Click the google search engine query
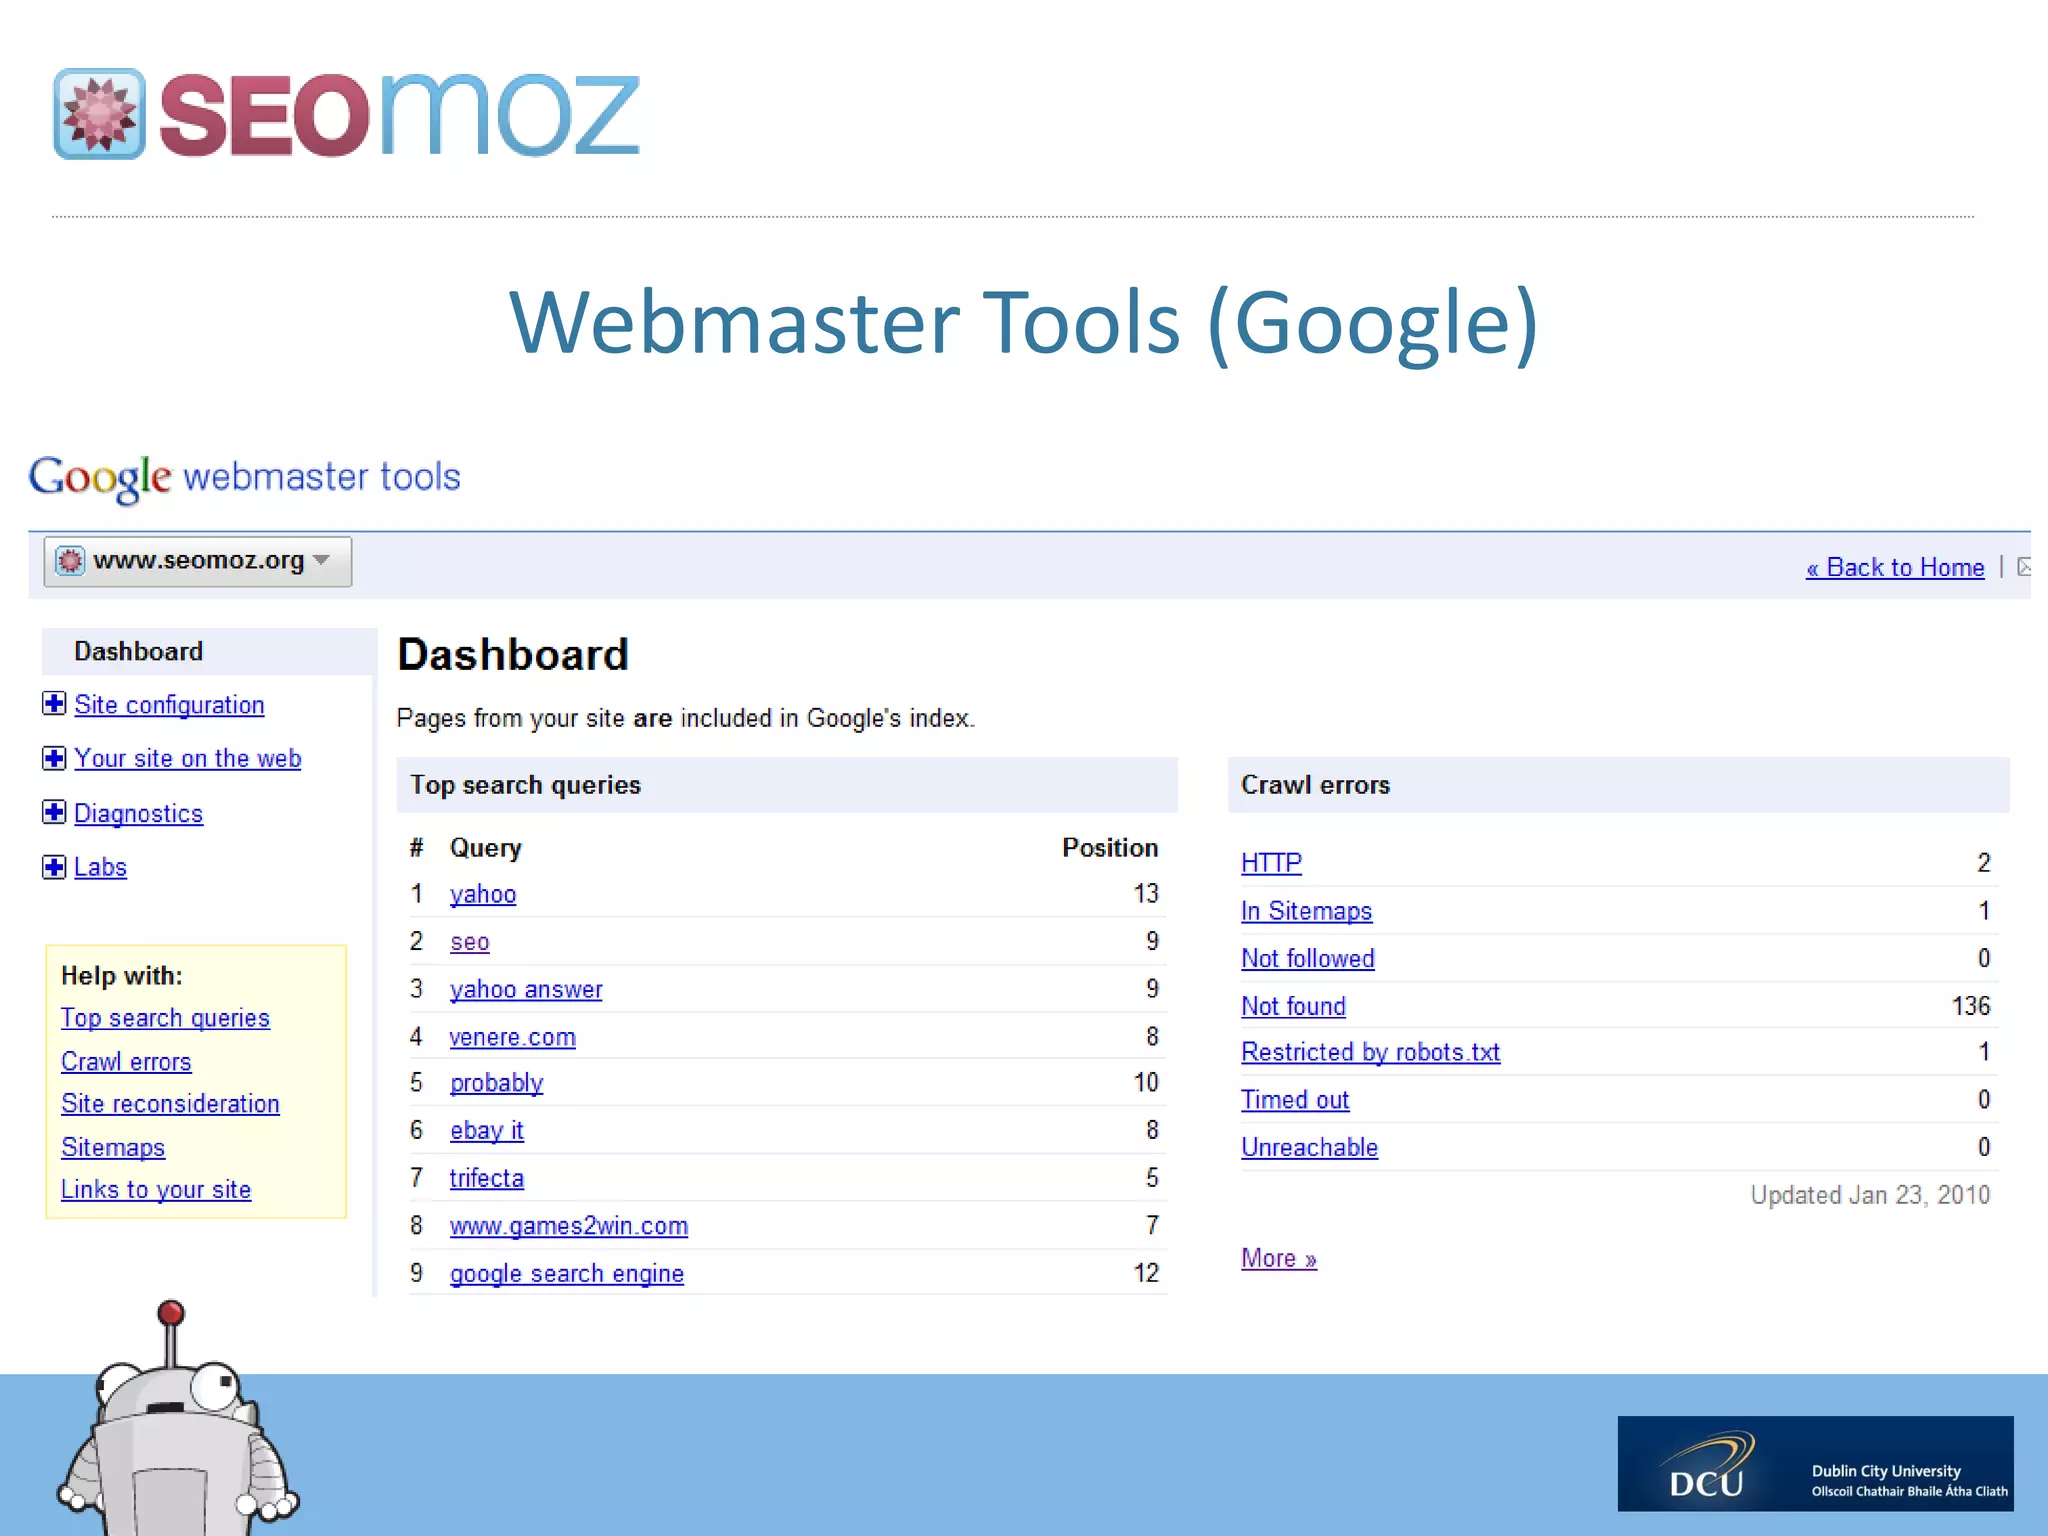Image resolution: width=2048 pixels, height=1536 pixels. coord(567,1274)
